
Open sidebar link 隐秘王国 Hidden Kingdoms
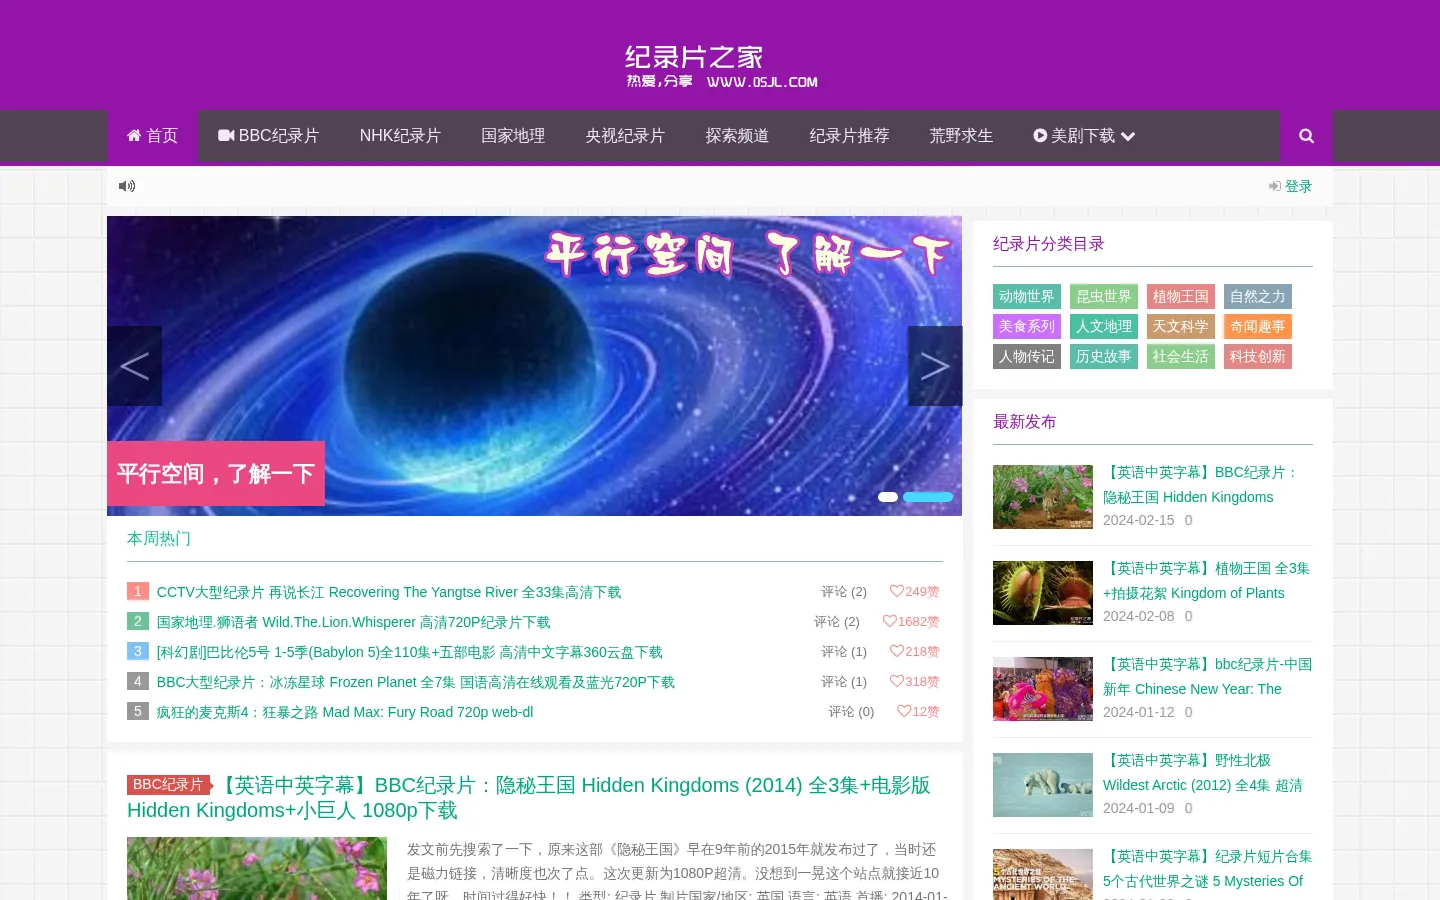point(1203,485)
